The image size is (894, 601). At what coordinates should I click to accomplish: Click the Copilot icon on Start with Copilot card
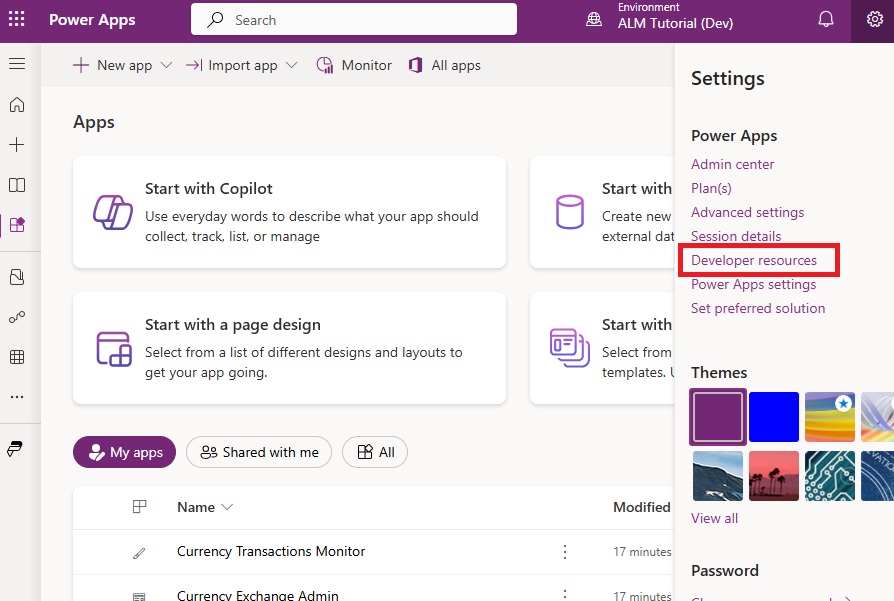[113, 212]
